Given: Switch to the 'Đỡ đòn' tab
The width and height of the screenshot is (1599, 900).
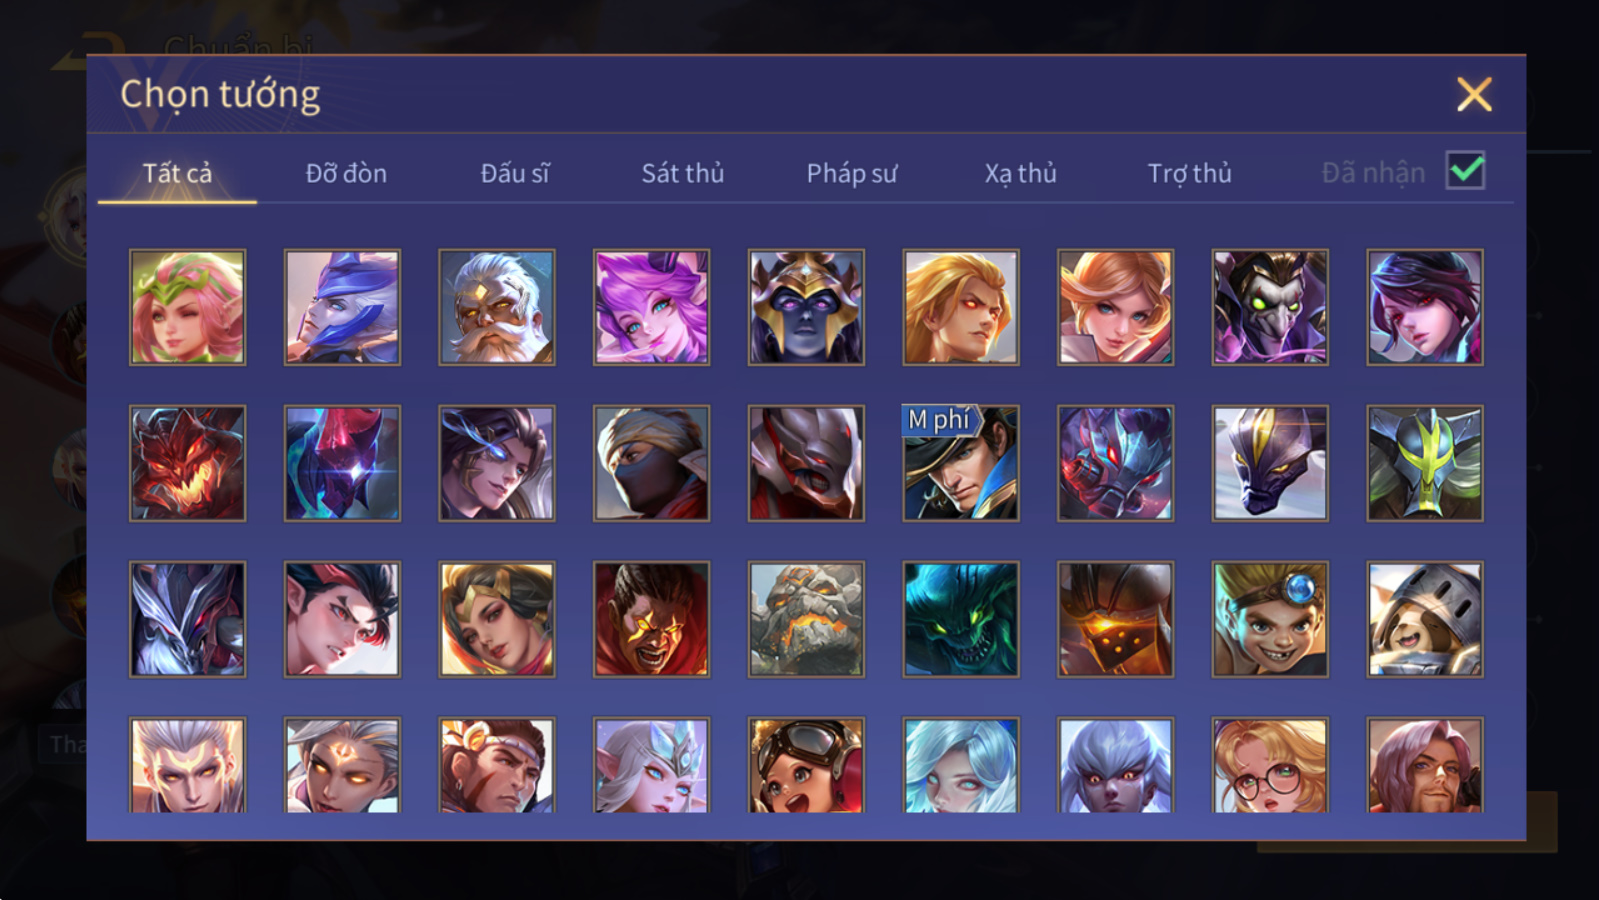Looking at the screenshot, I should click(346, 173).
